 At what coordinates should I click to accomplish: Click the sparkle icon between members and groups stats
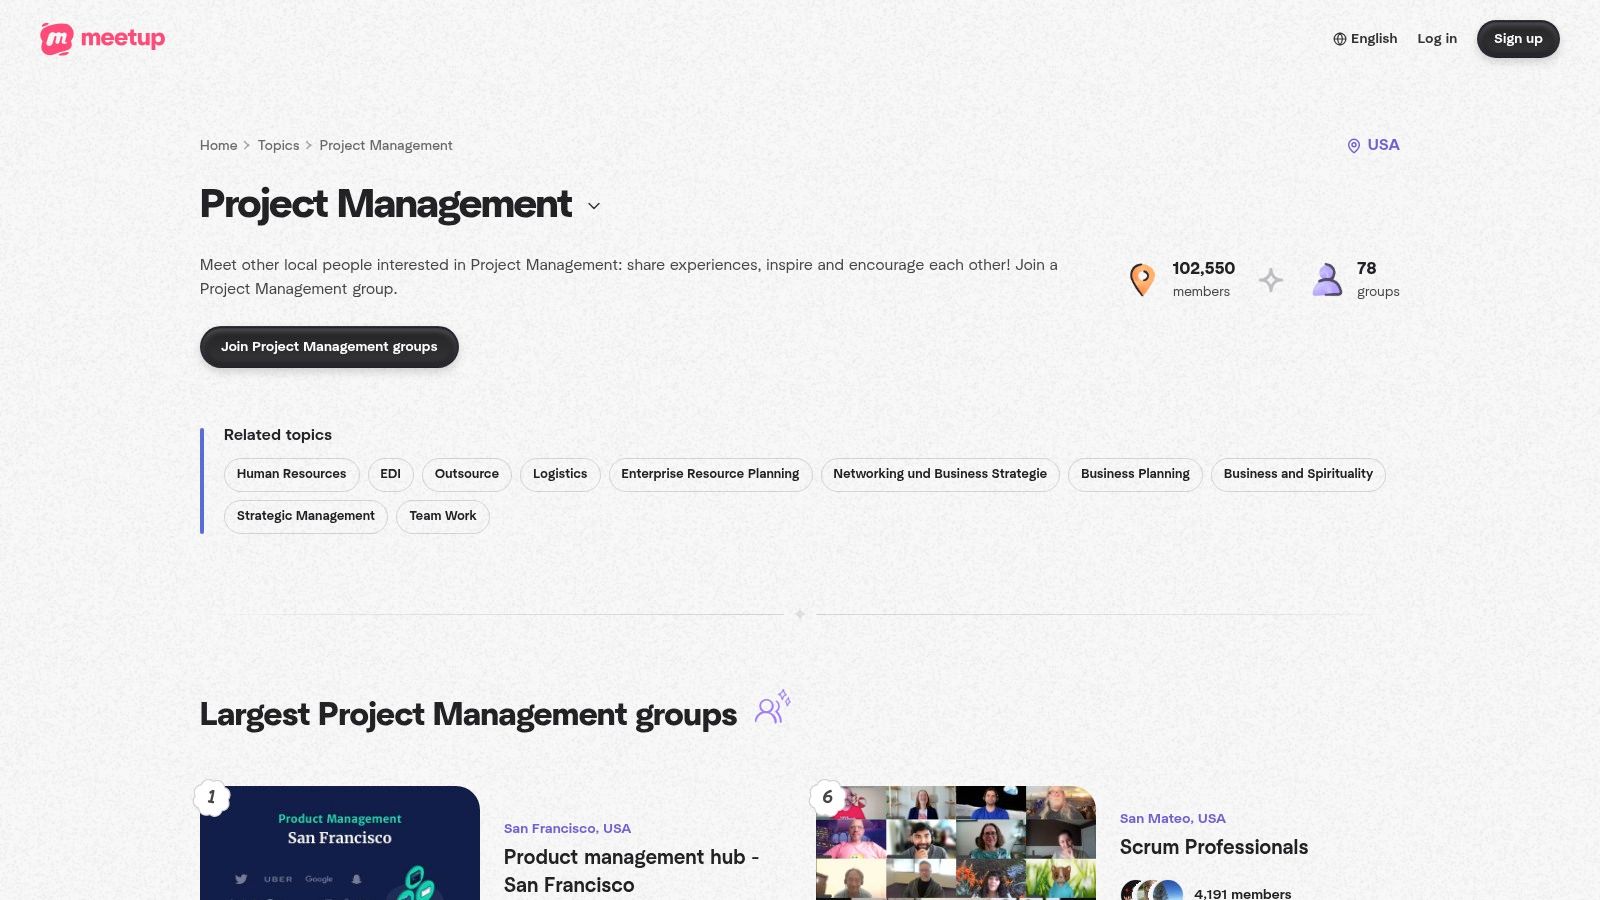pyautogui.click(x=1270, y=281)
